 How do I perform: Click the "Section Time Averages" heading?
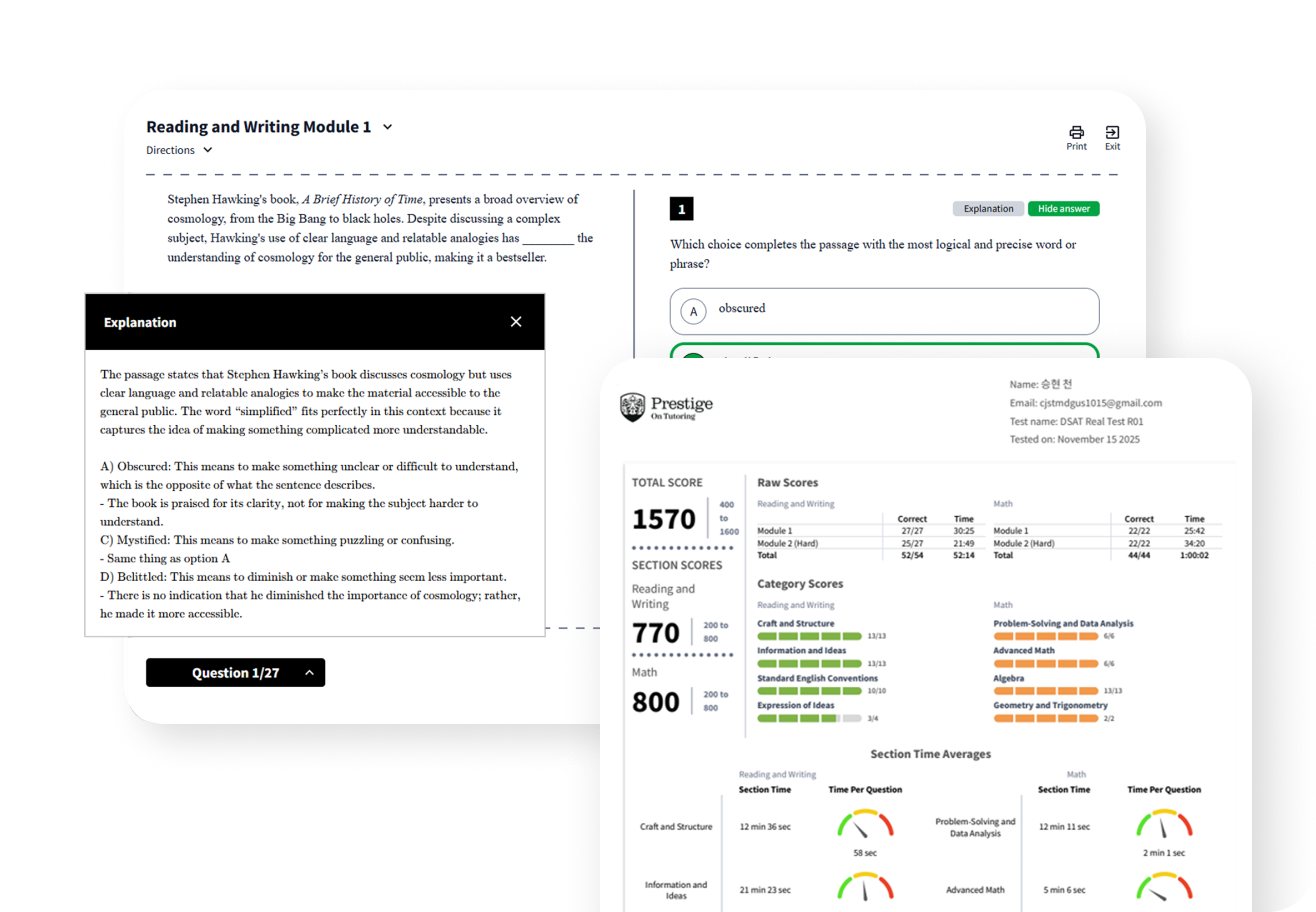tap(930, 754)
